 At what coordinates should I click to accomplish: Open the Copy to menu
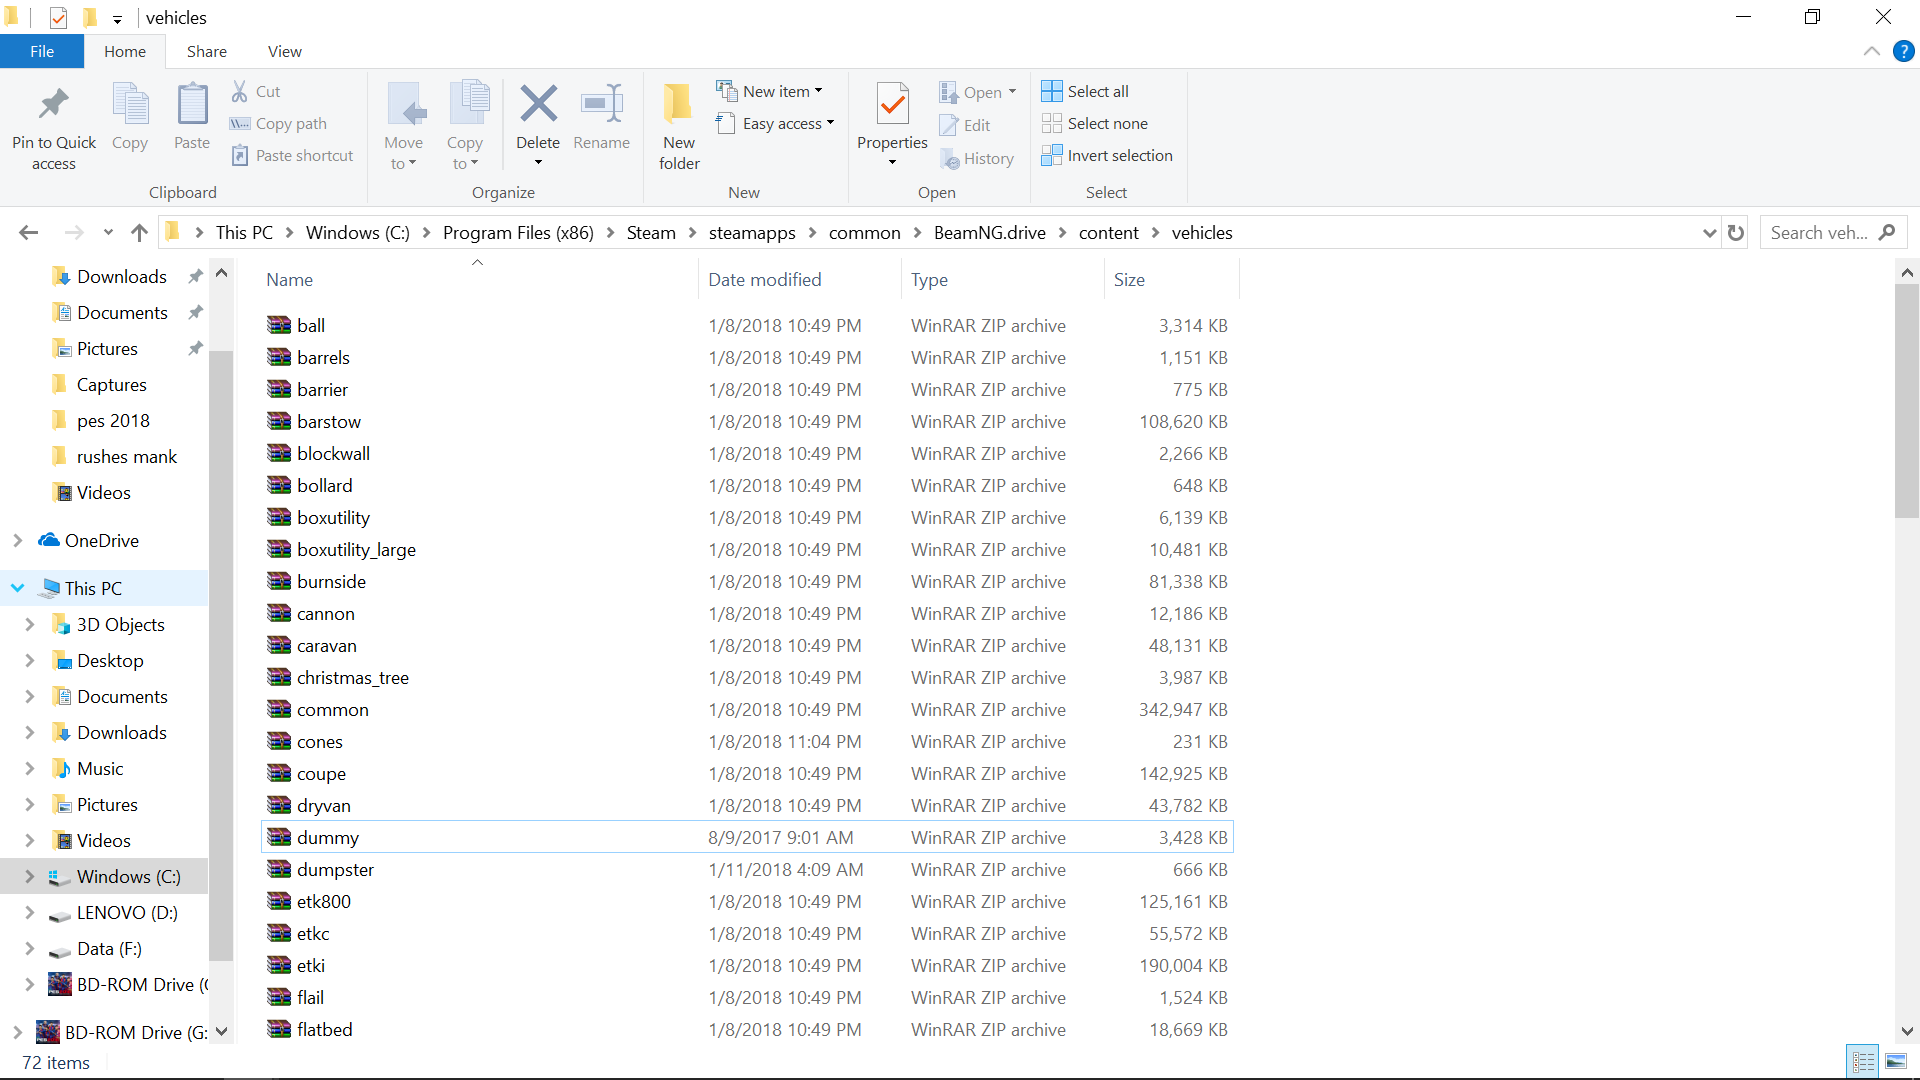pyautogui.click(x=465, y=126)
